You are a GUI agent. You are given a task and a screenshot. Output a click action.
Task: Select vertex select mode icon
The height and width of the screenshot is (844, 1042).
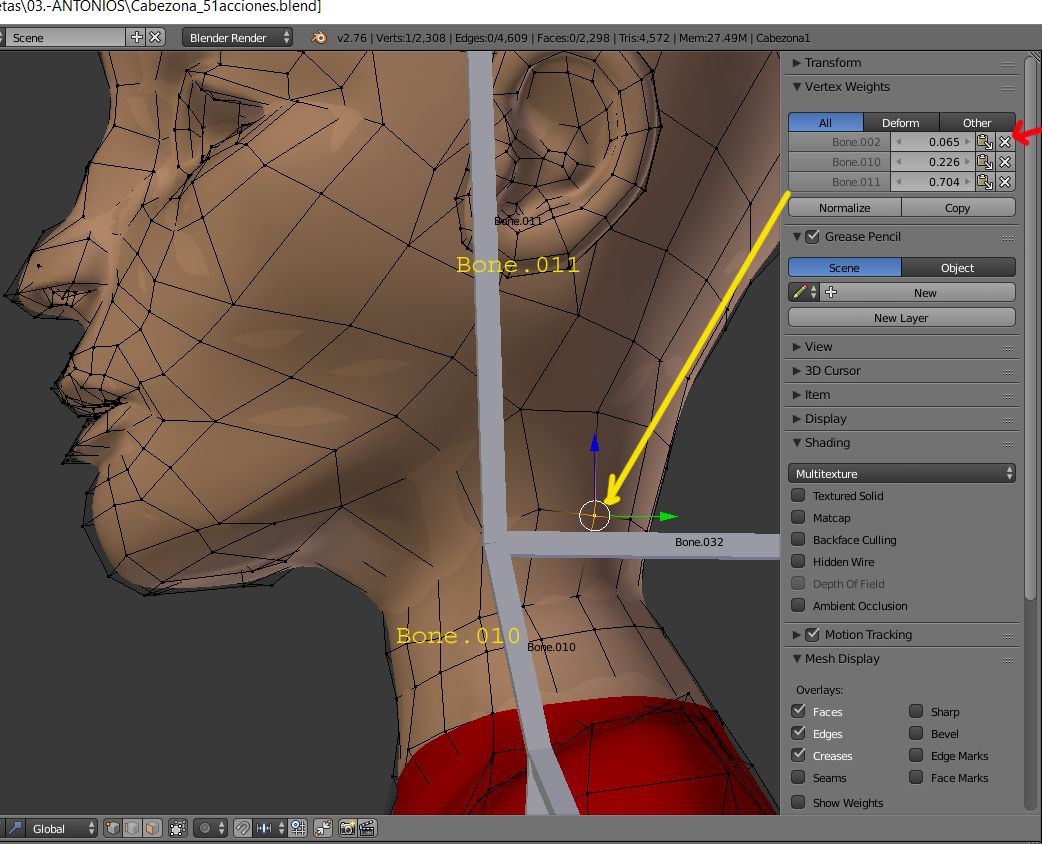pos(113,828)
